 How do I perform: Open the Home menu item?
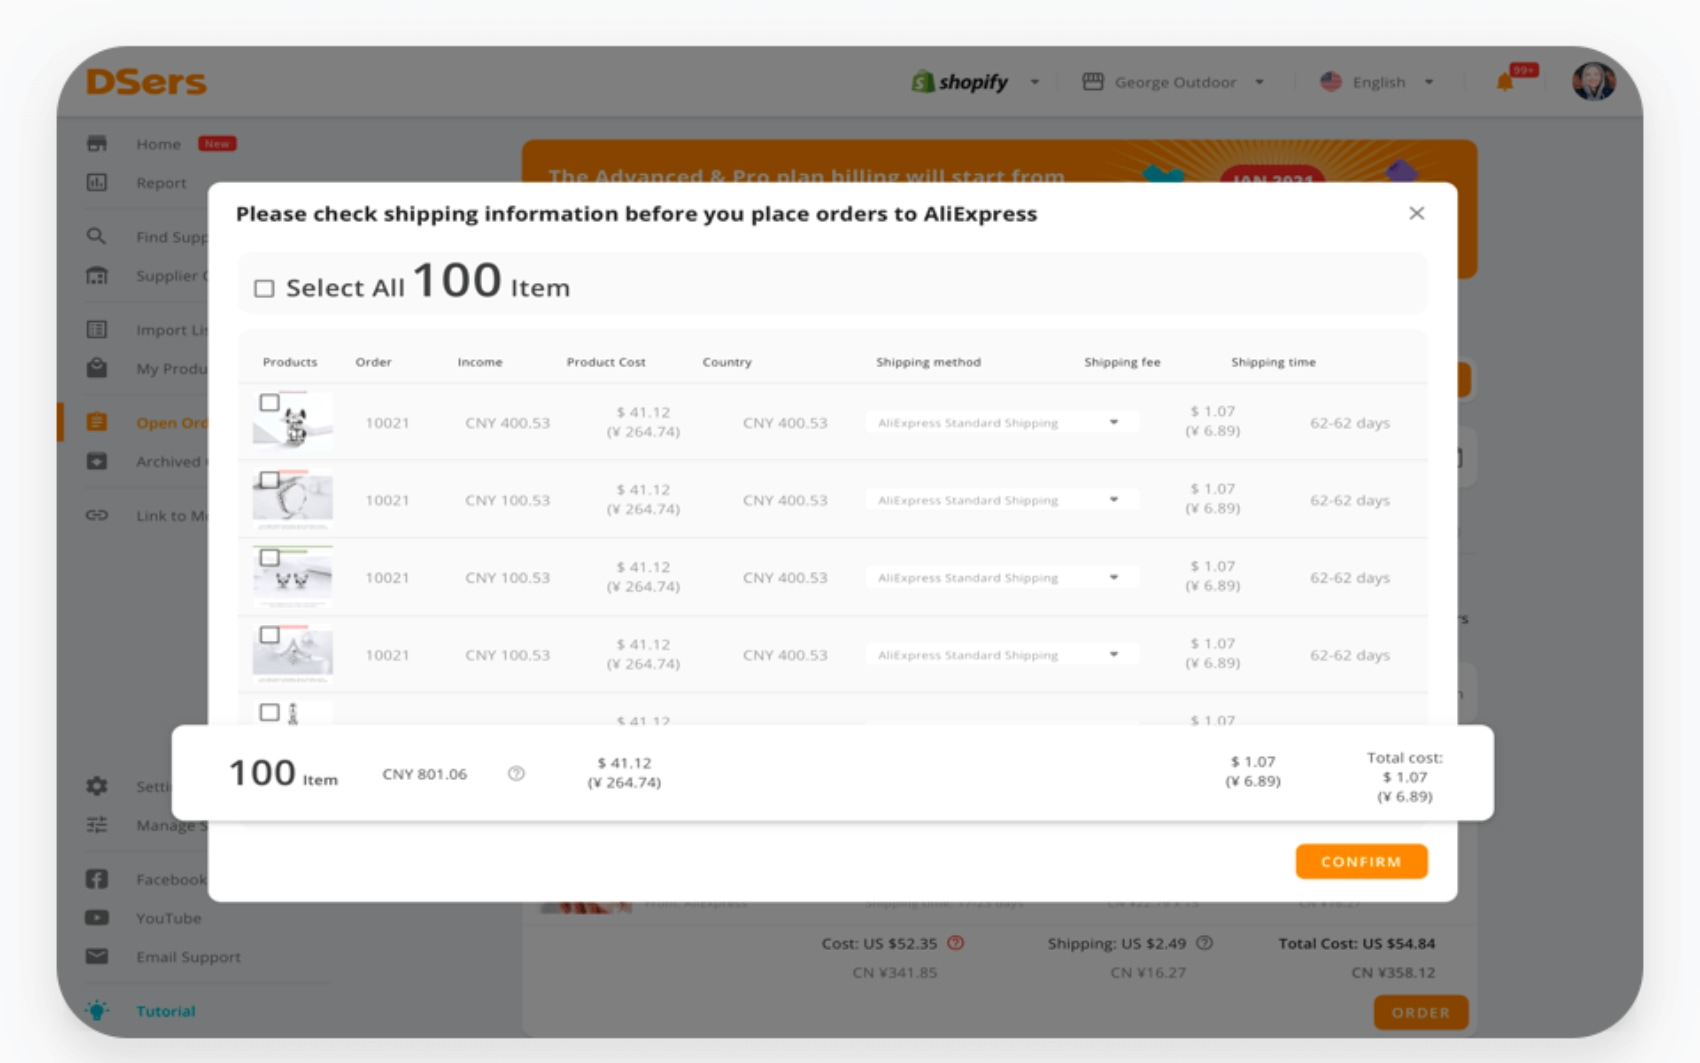point(159,144)
